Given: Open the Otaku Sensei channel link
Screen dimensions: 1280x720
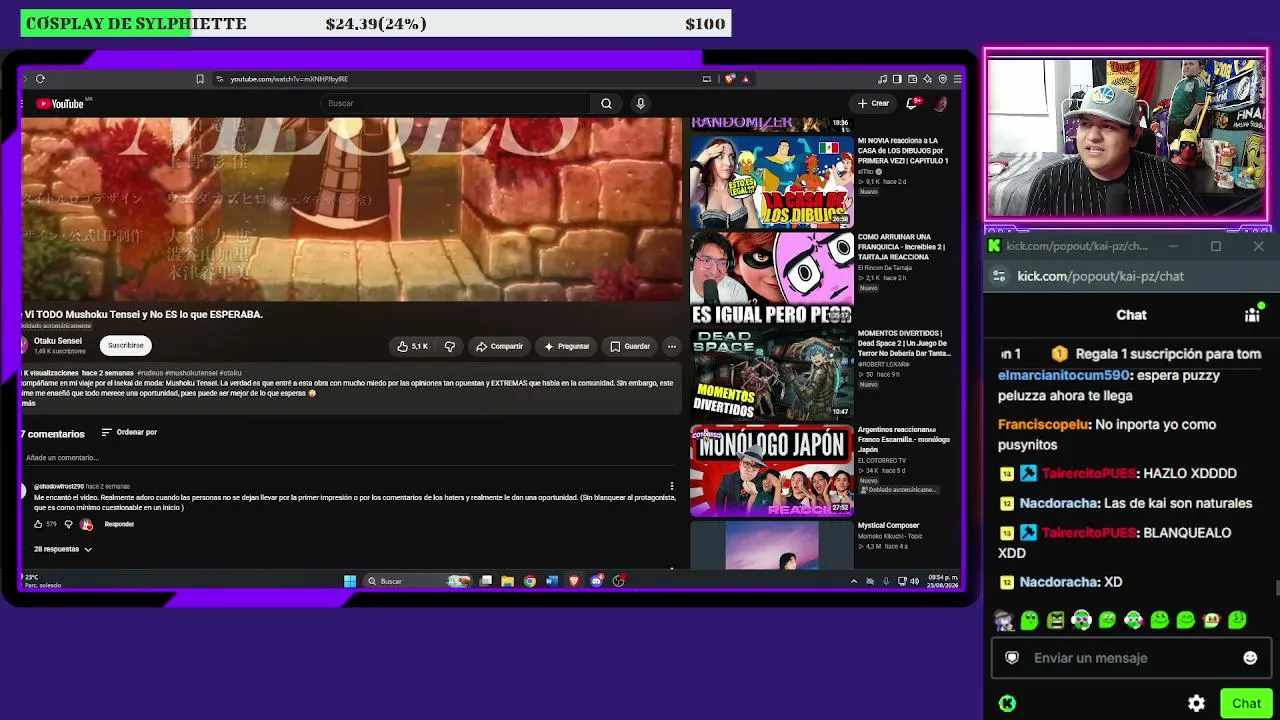Looking at the screenshot, I should coord(58,341).
